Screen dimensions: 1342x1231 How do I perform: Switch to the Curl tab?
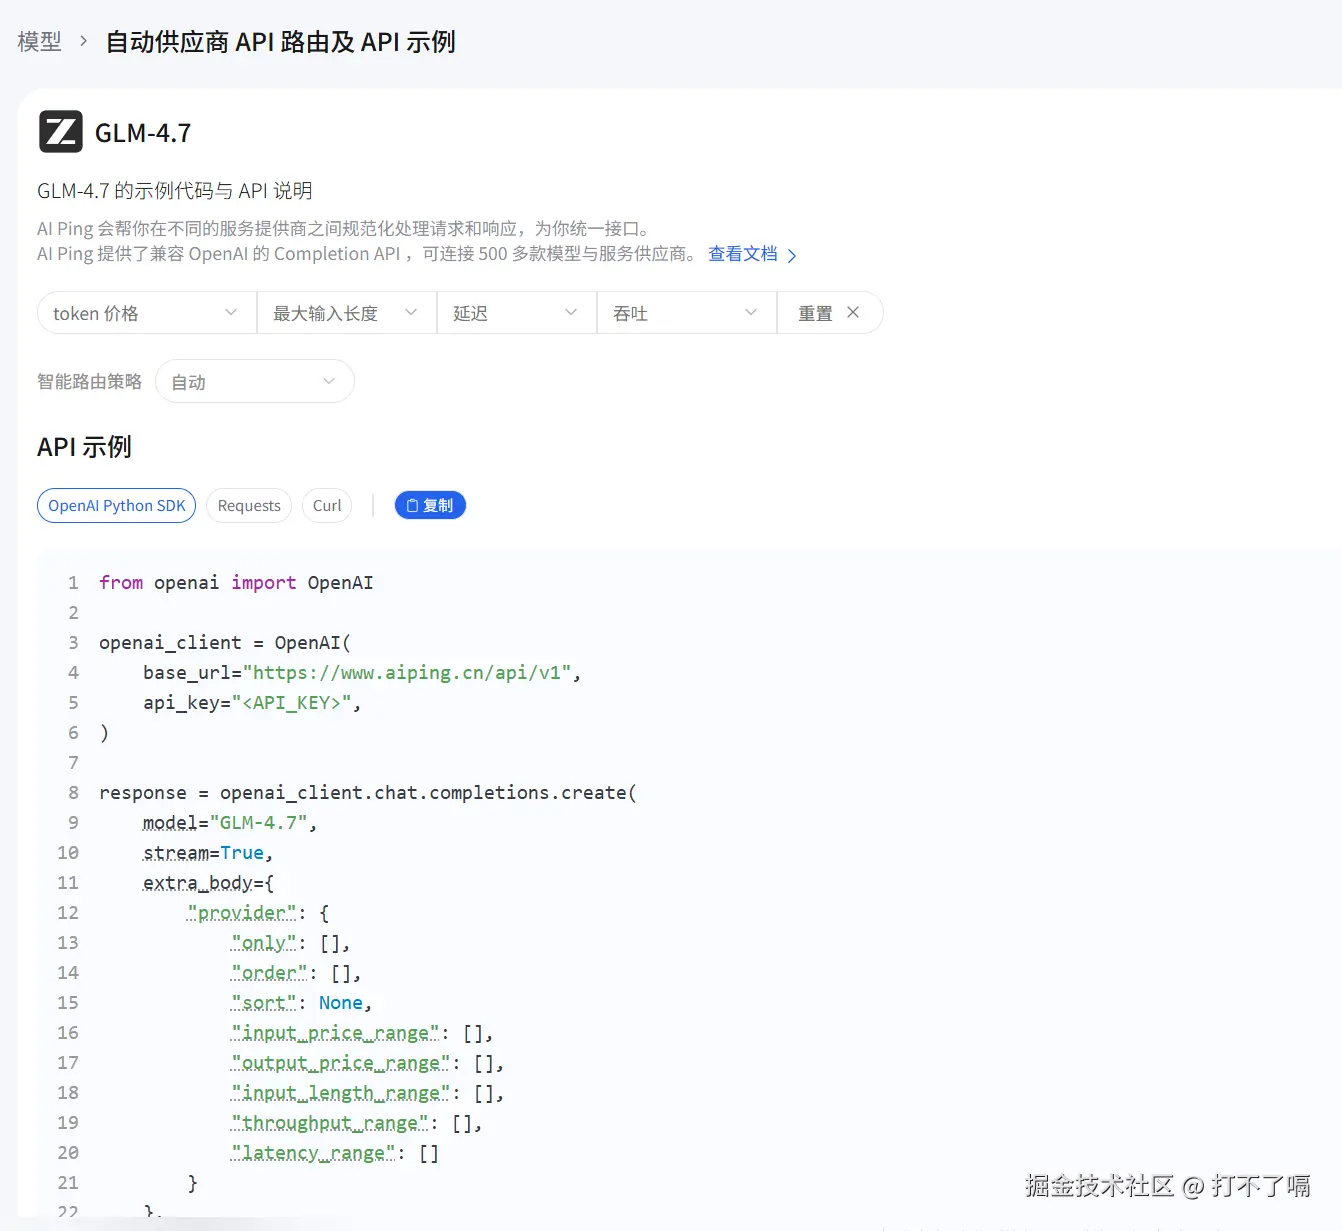[x=327, y=505]
